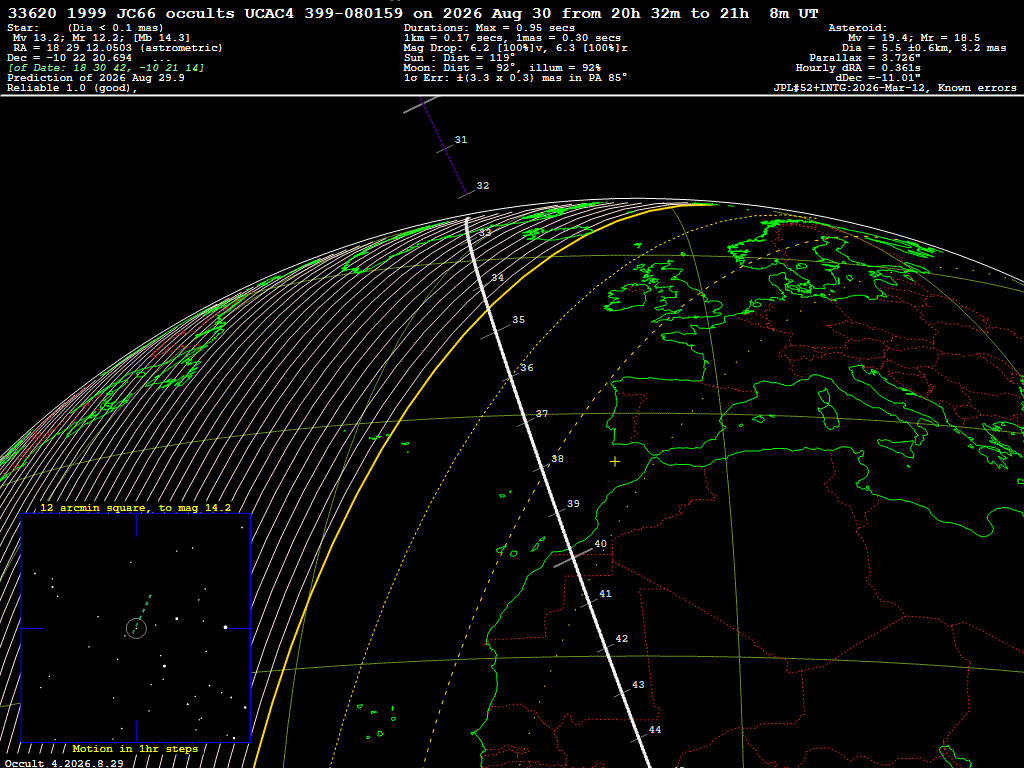The width and height of the screenshot is (1024, 768).
Task: Click the green 'of Date' coordinates text
Action: (106, 68)
